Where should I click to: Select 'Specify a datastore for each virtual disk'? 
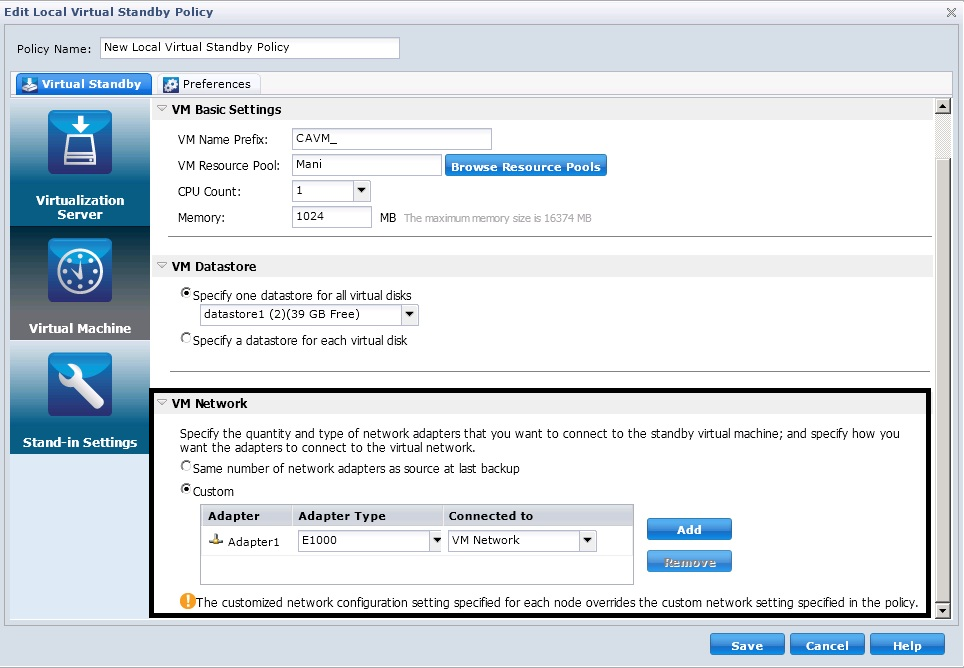tap(186, 338)
